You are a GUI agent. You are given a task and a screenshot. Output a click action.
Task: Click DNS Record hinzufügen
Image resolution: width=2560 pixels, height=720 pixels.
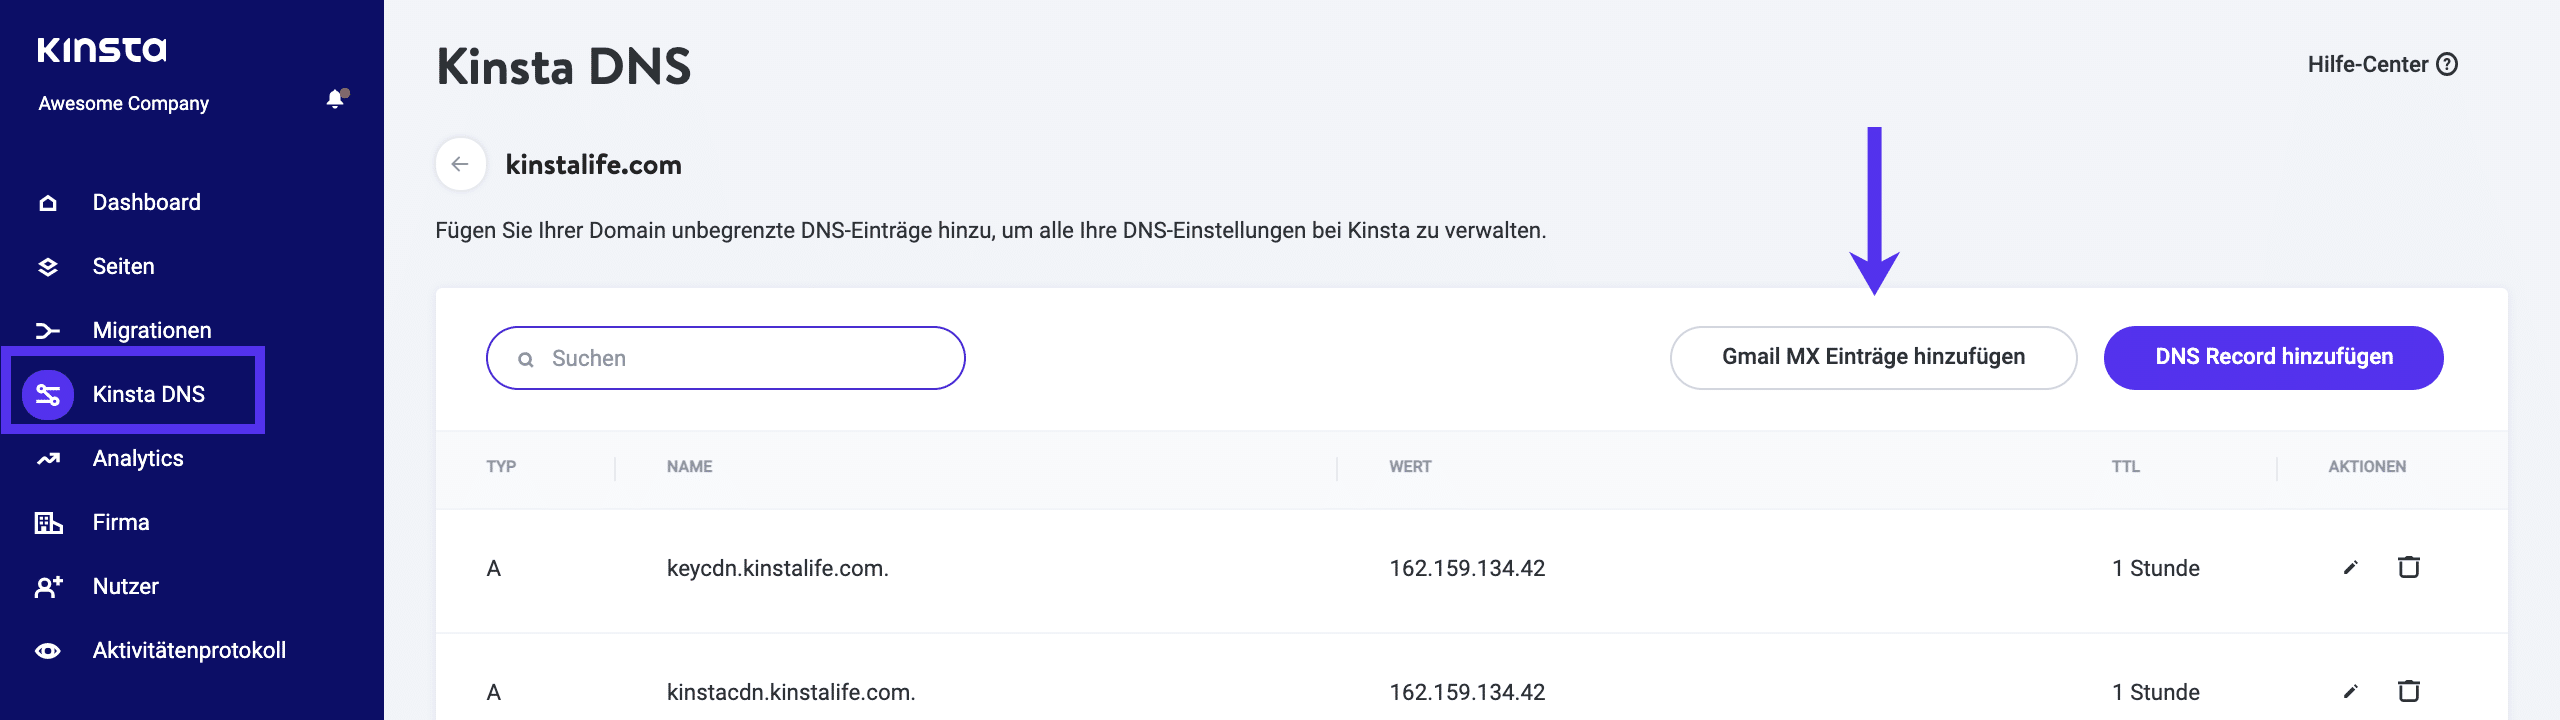pos(2273,357)
